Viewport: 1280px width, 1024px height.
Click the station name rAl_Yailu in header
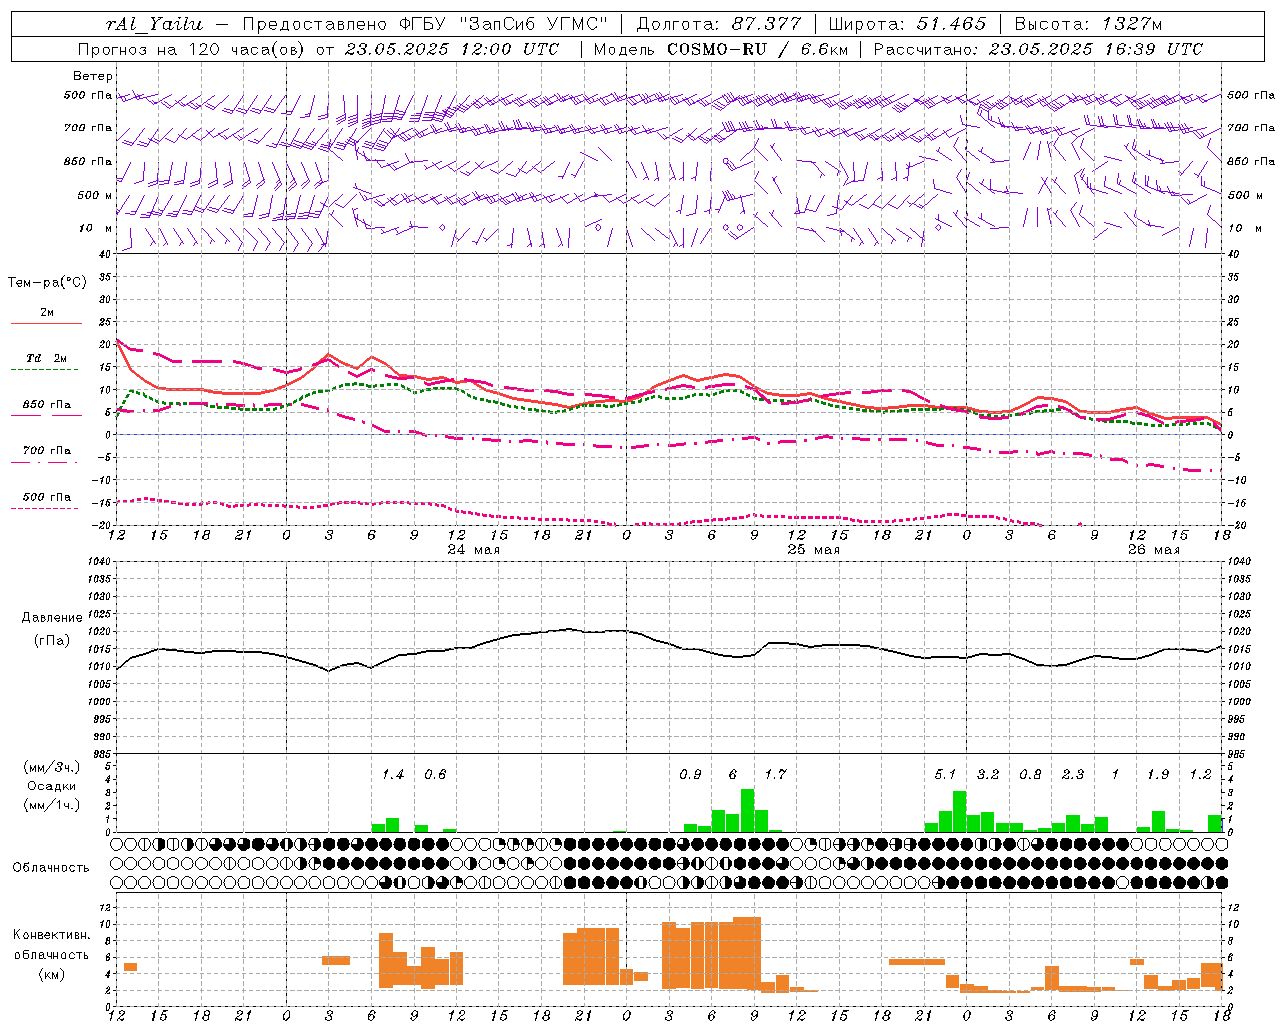tap(154, 24)
